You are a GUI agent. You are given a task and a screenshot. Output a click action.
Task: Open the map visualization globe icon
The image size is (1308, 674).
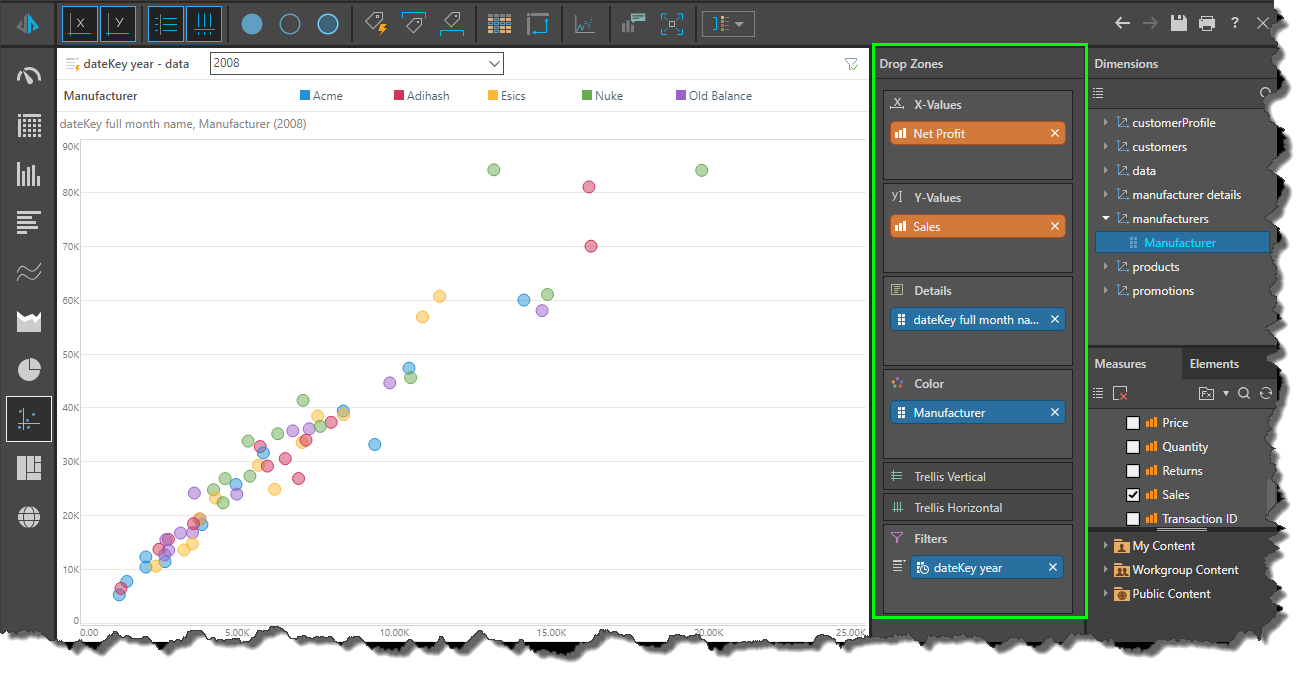coord(29,516)
